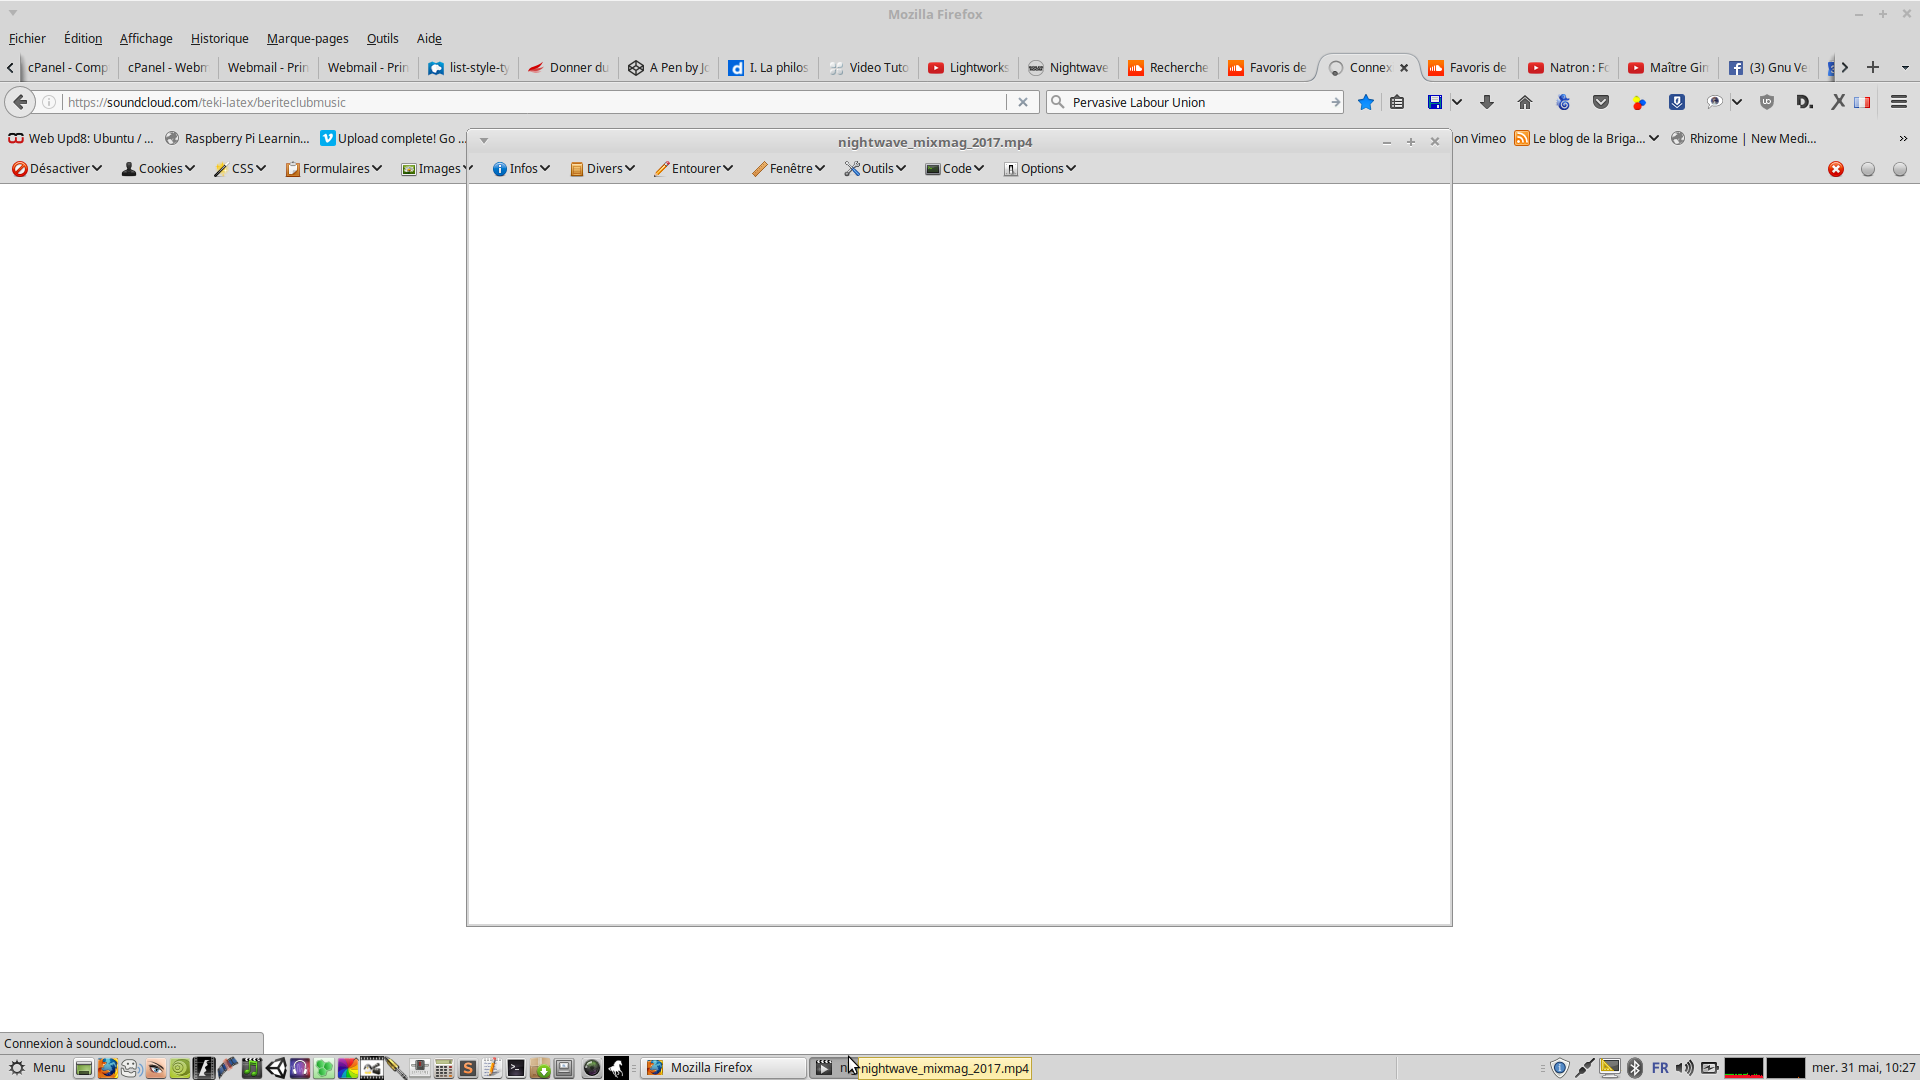Click the Pocket toolbar icon
Viewport: 1920px width, 1080px height.
1601,102
